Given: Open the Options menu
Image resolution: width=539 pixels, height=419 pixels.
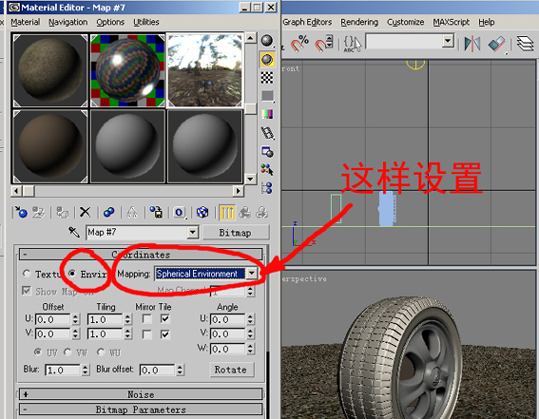Looking at the screenshot, I should pos(110,22).
